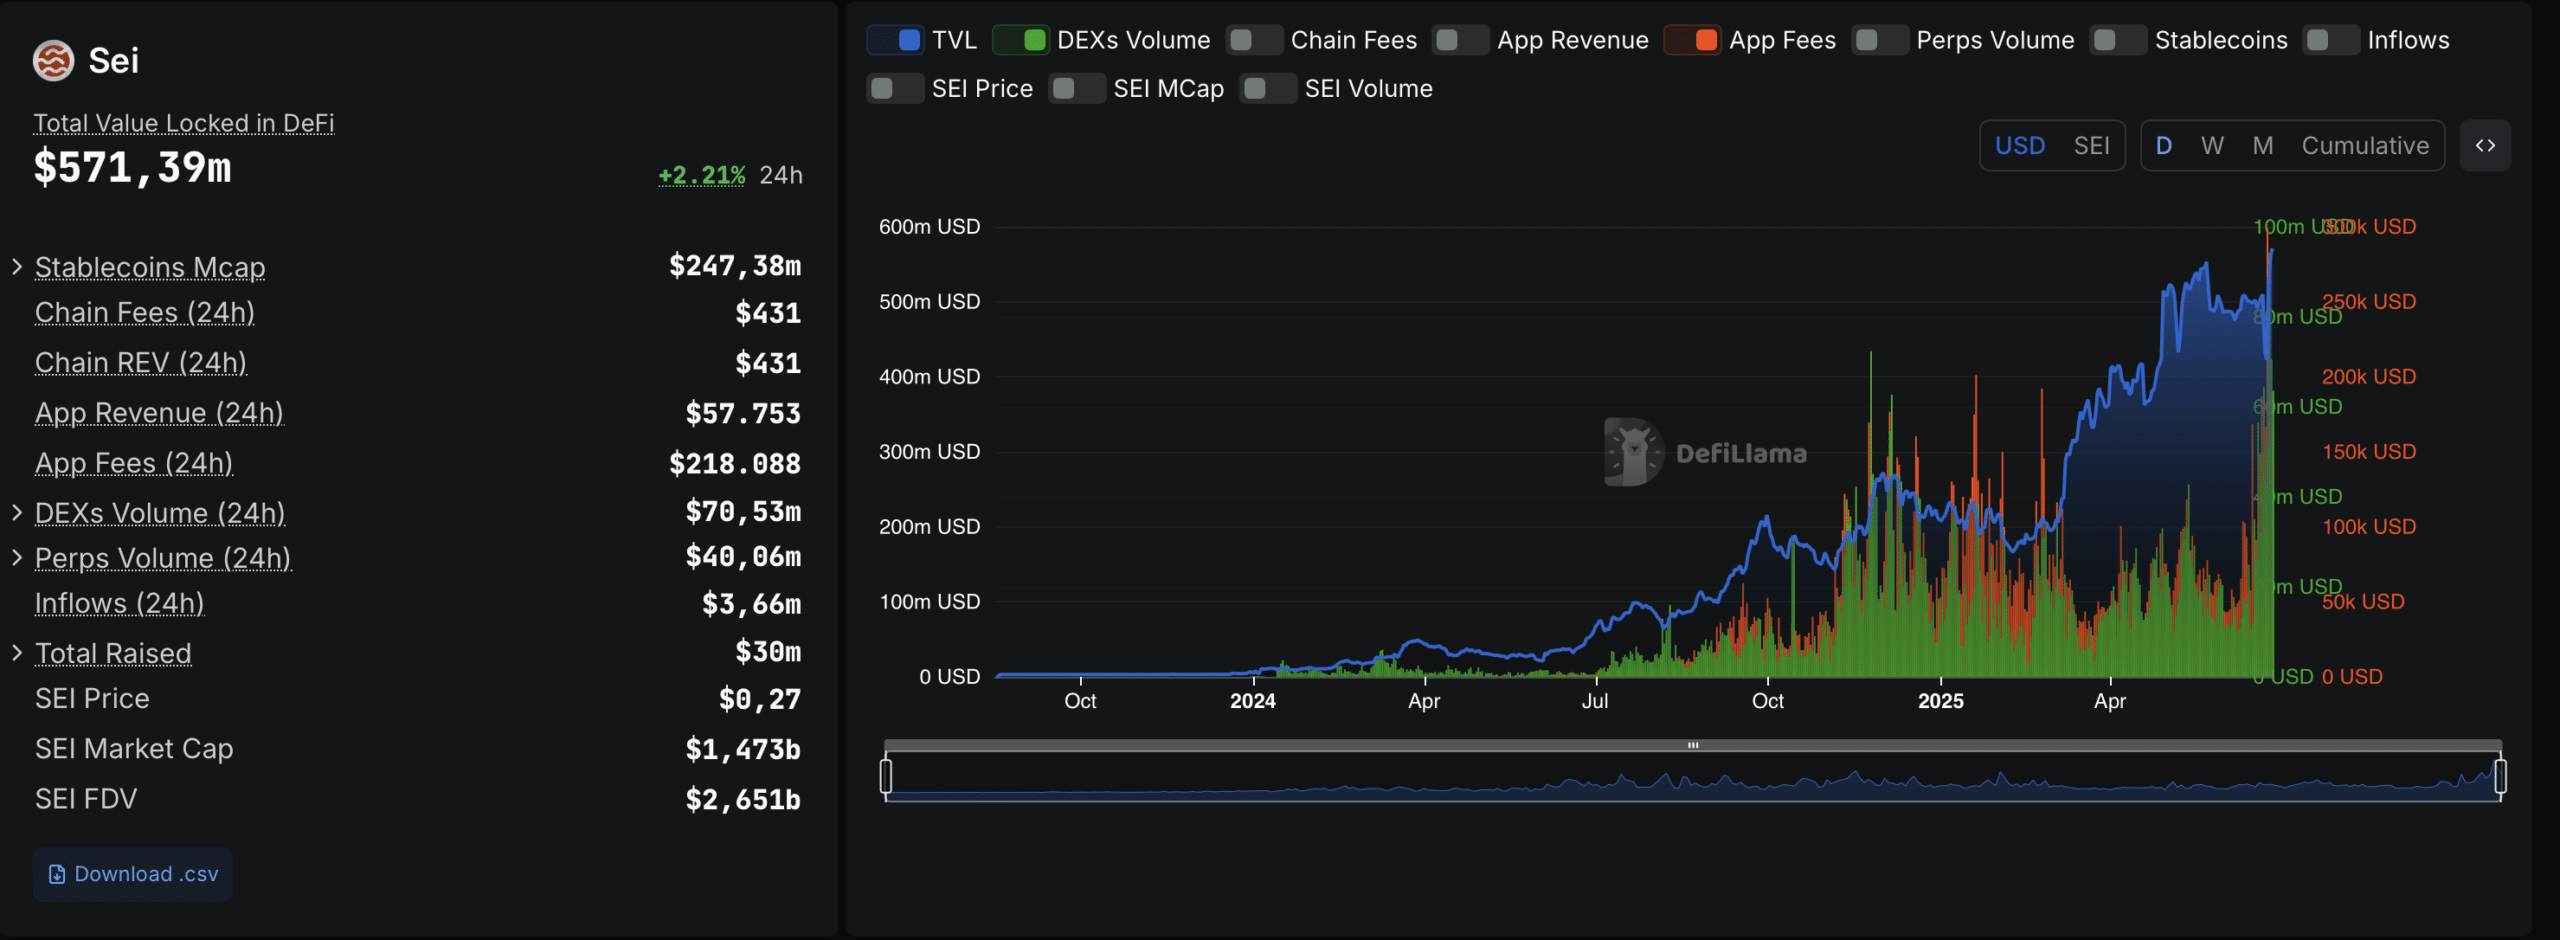The width and height of the screenshot is (2560, 940).
Task: Open the Total Value Locked in DeFi label
Action: (184, 123)
